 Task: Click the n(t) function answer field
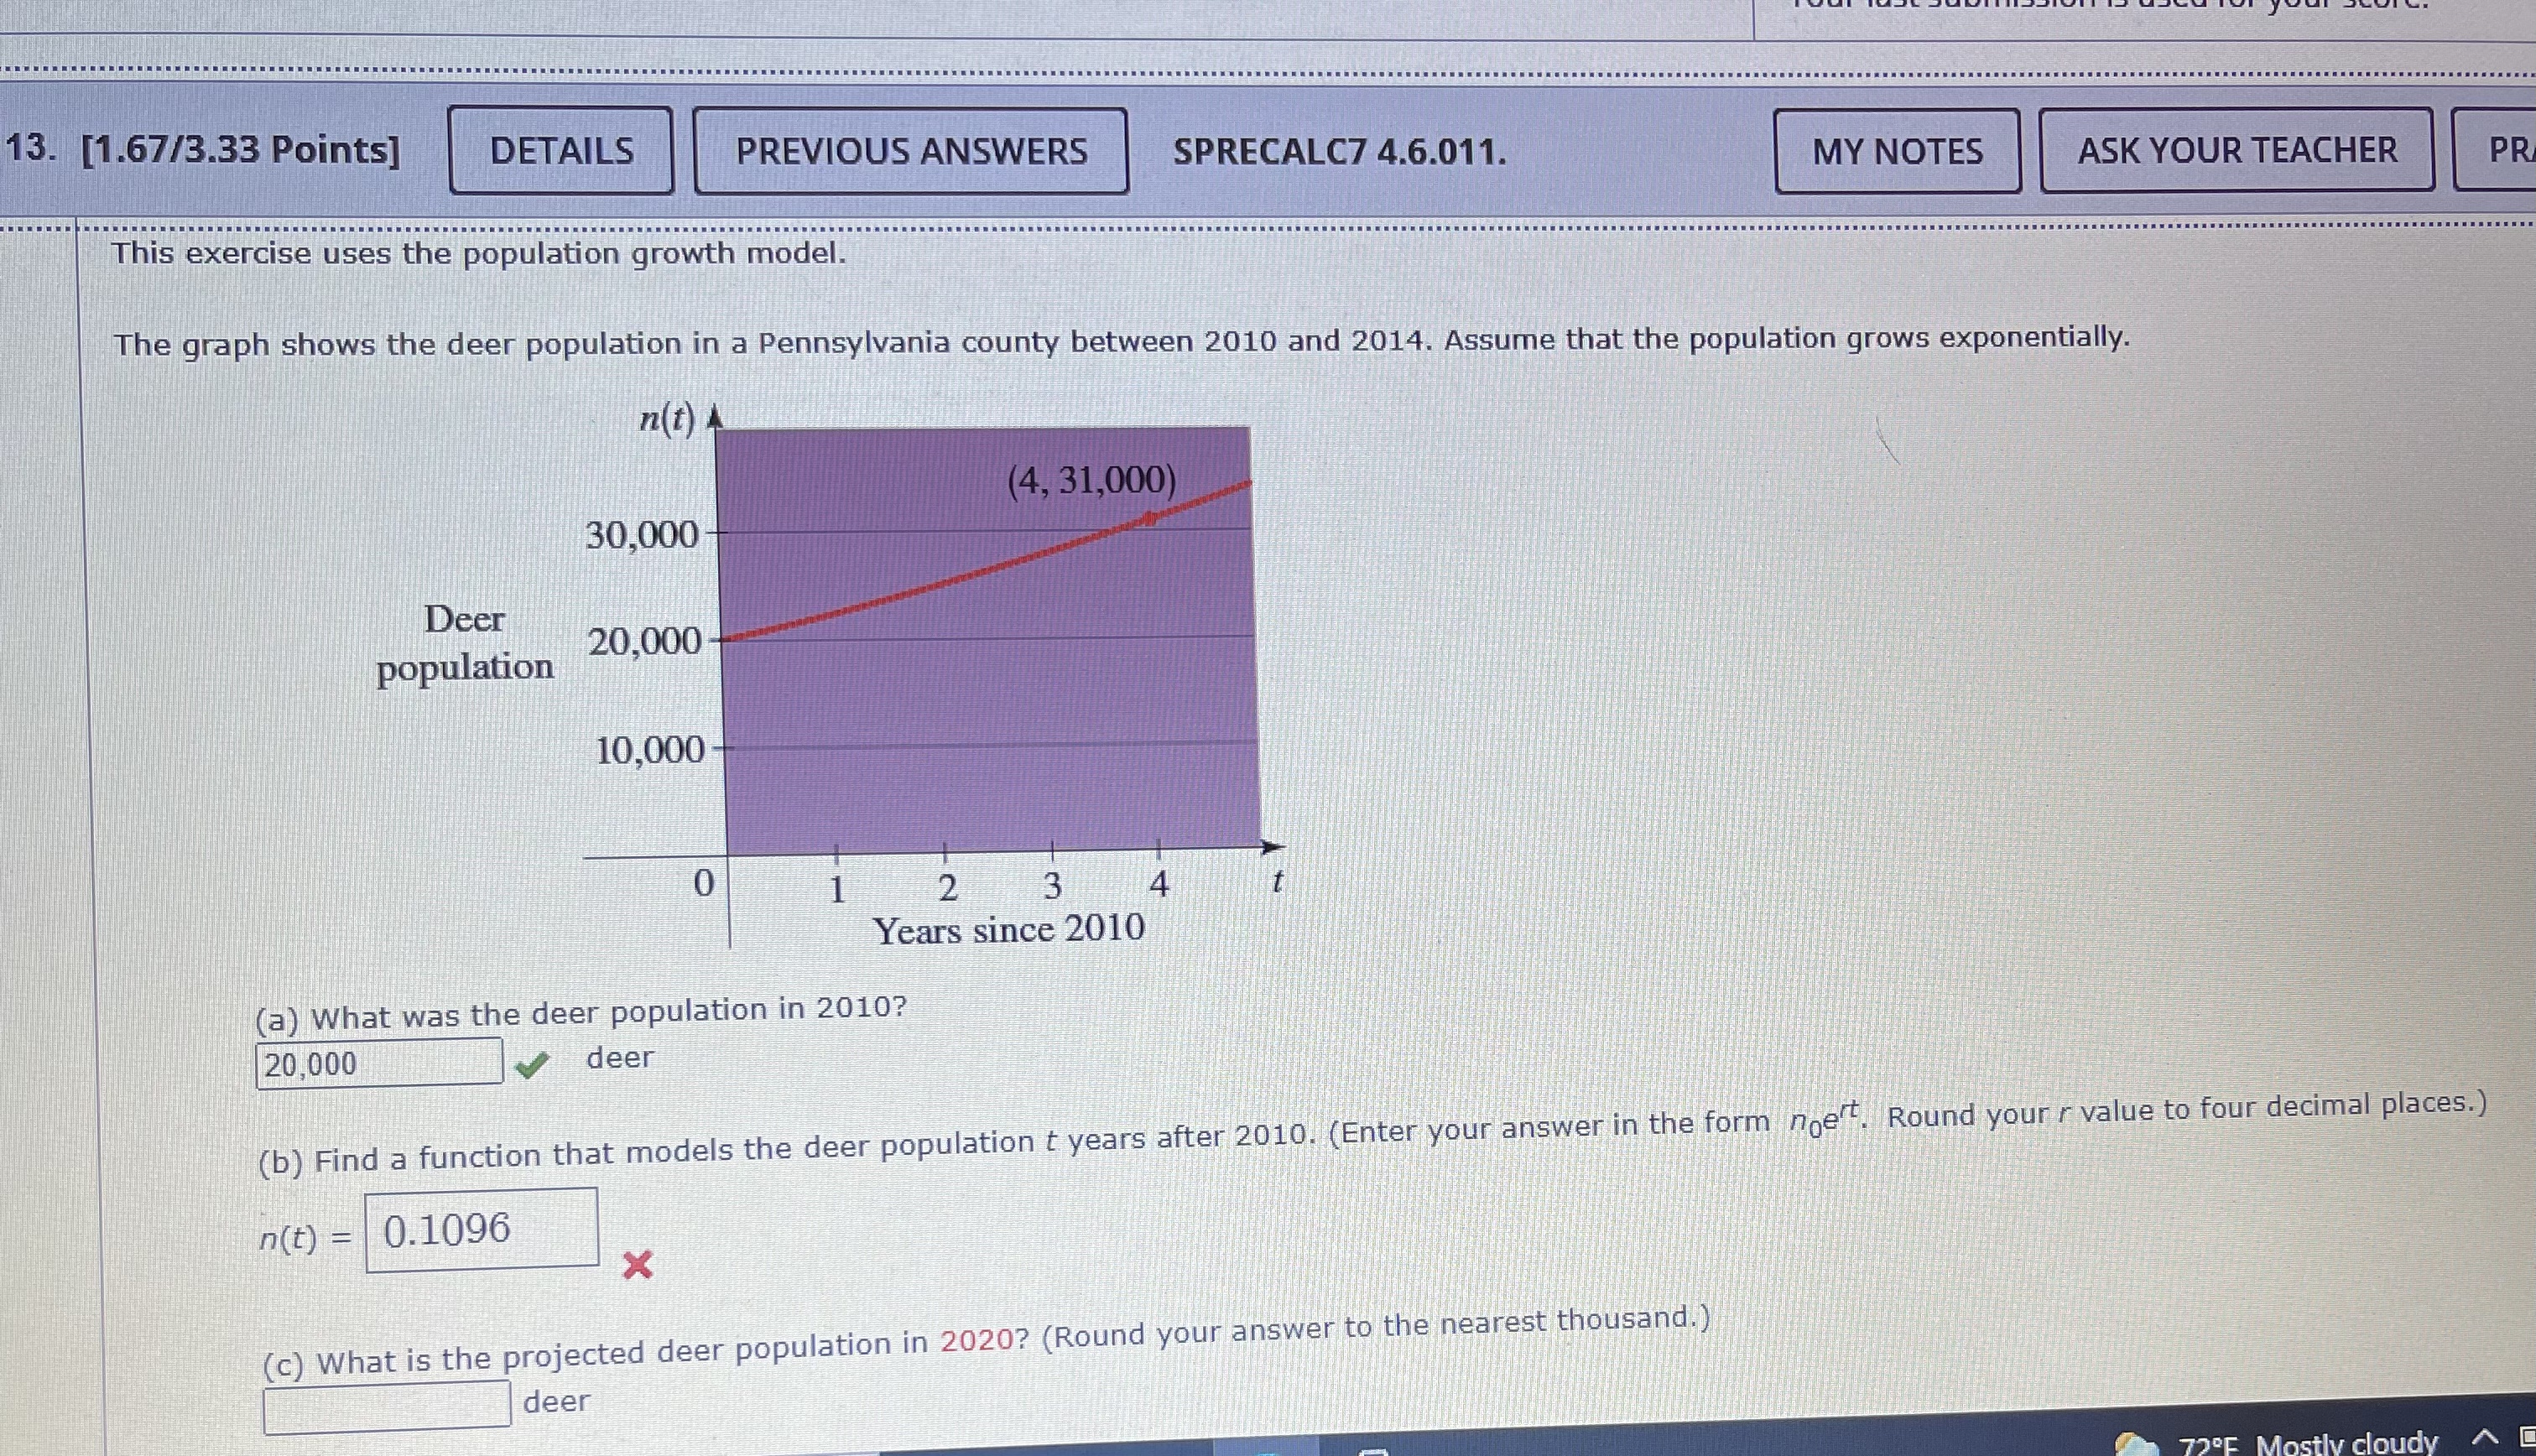(482, 1230)
